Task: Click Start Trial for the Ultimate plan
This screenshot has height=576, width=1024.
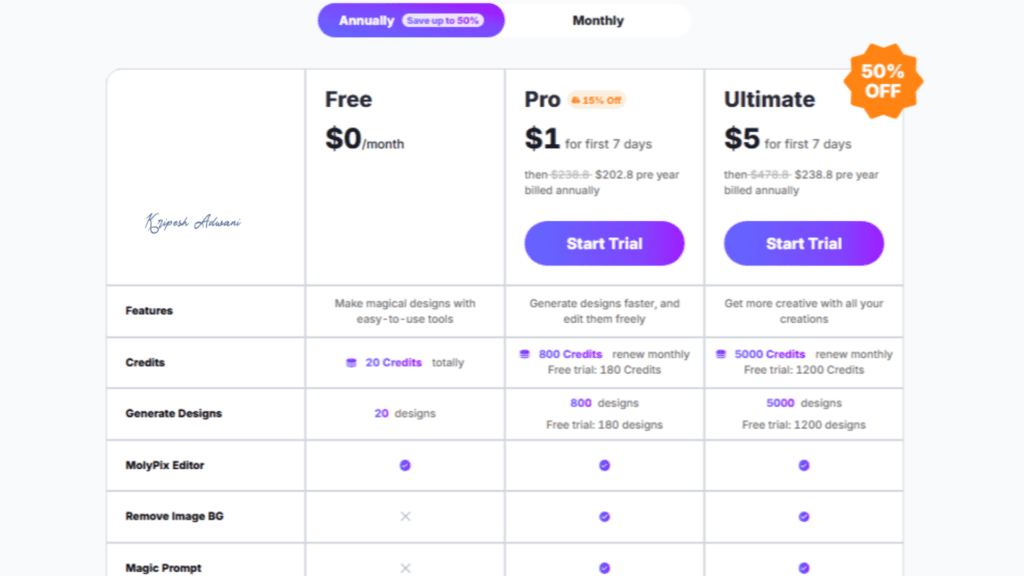Action: coord(804,243)
